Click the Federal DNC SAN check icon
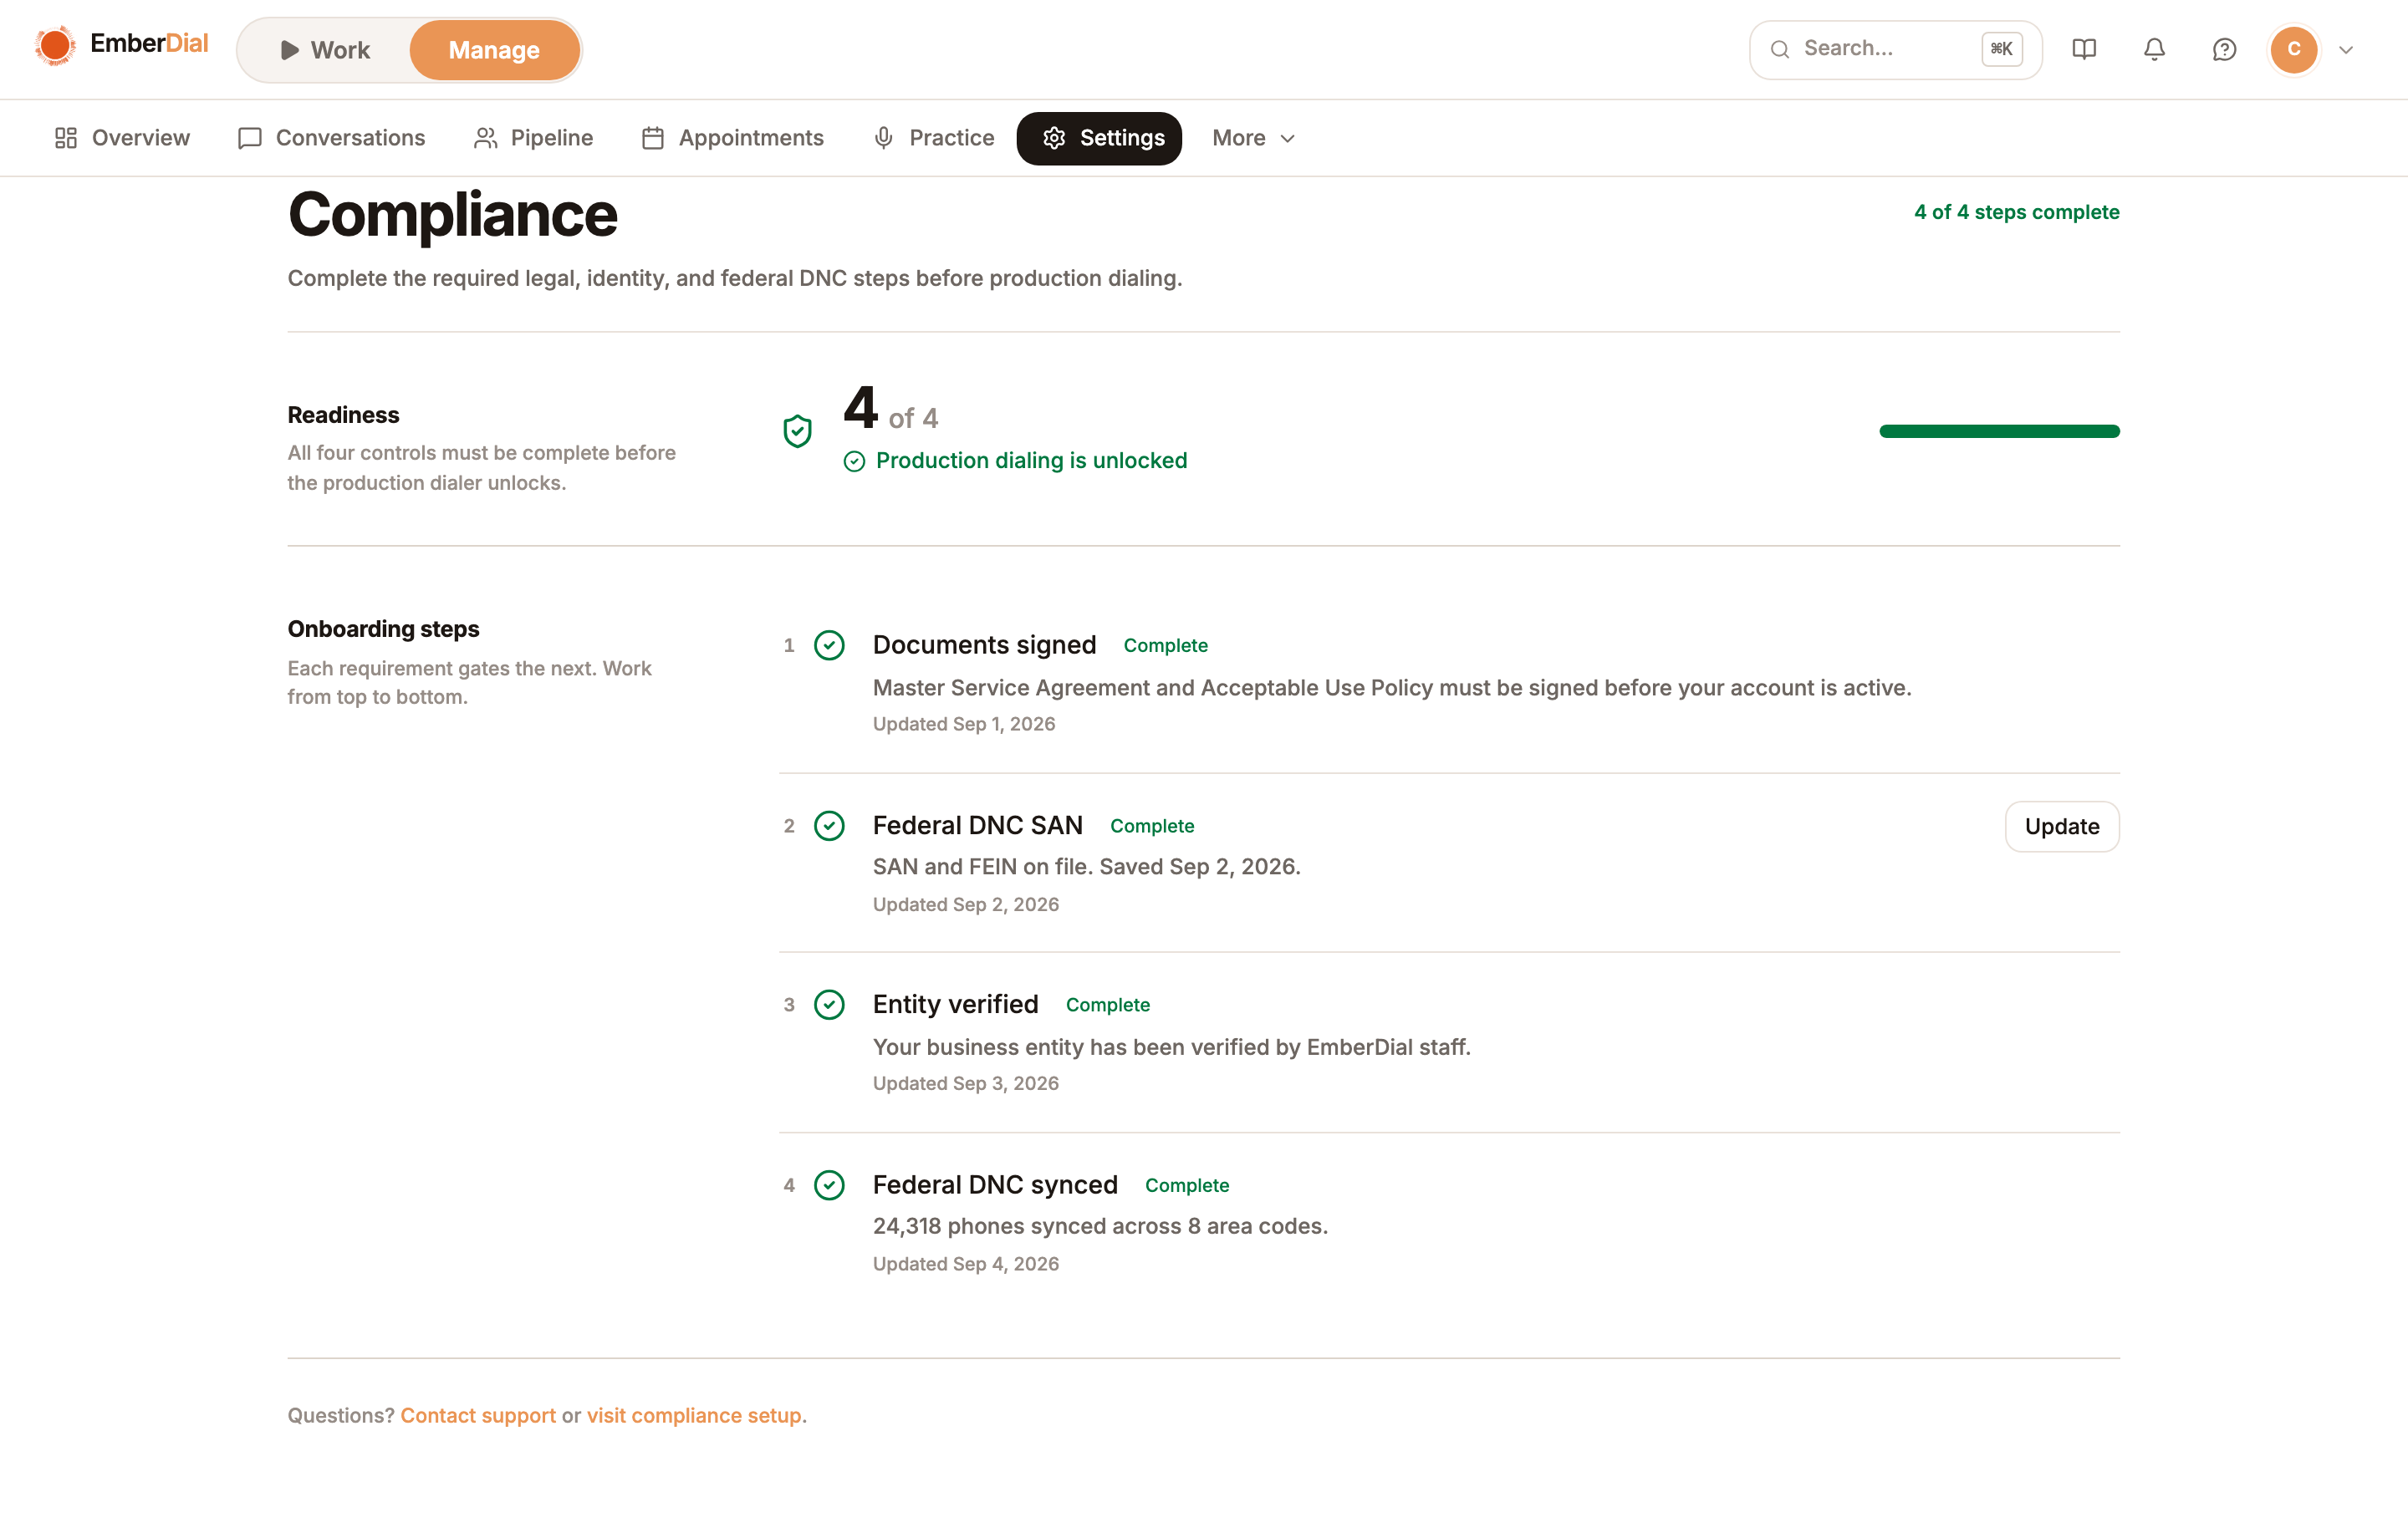The height and width of the screenshot is (1538, 2408). [x=829, y=825]
